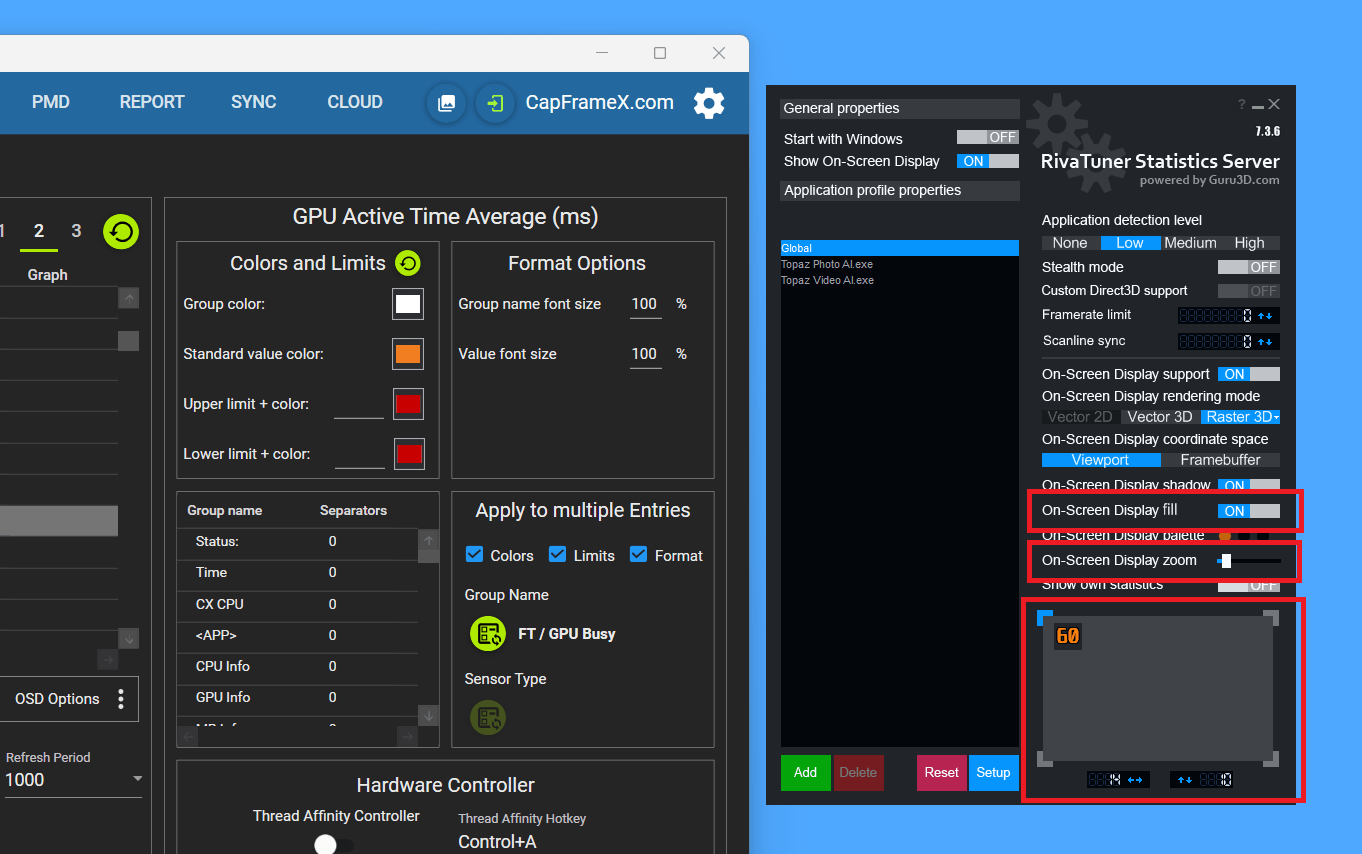This screenshot has height=854, width=1362.
Task: Open the Standard value color orange swatch
Action: (x=408, y=354)
